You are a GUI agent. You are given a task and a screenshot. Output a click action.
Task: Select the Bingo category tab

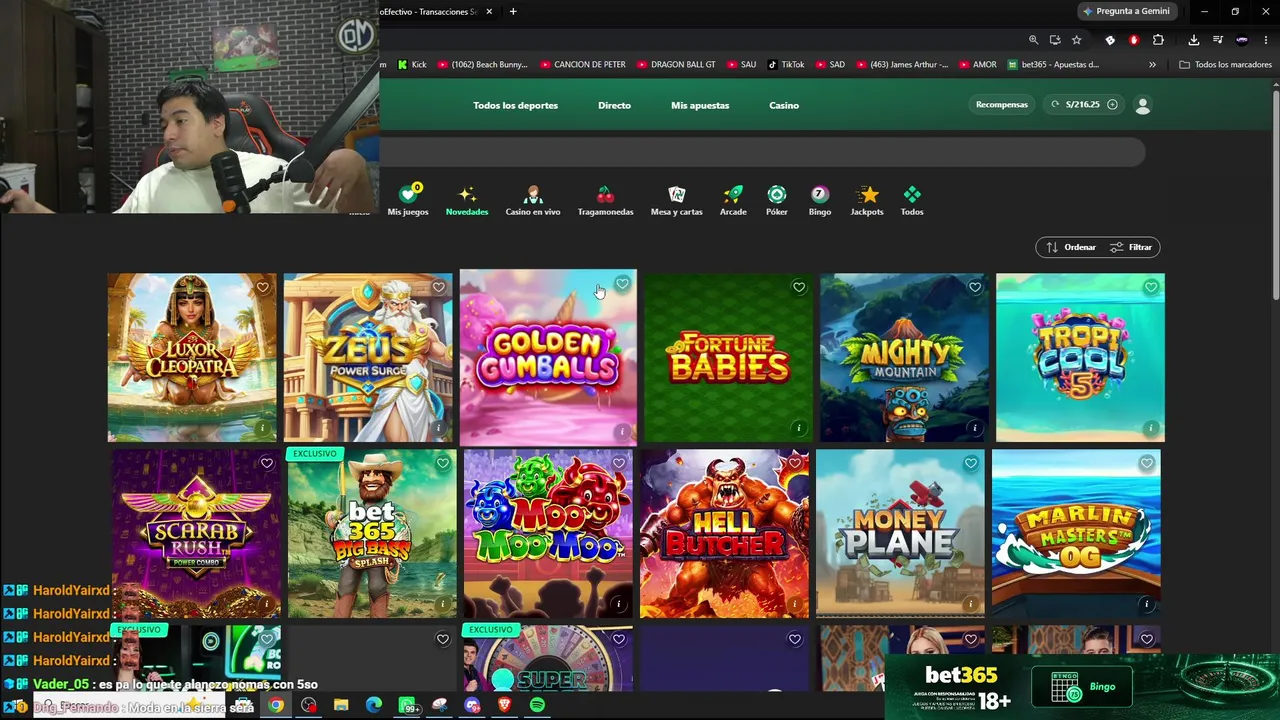pos(820,200)
